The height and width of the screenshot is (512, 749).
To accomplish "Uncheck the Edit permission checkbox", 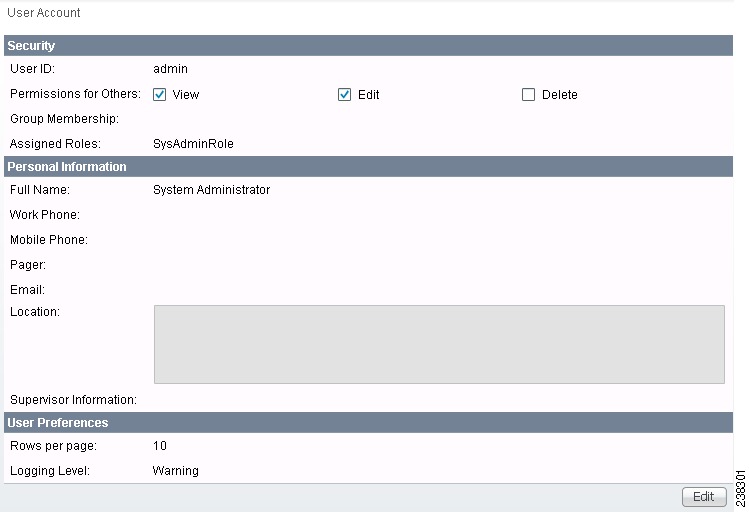I will pos(344,95).
